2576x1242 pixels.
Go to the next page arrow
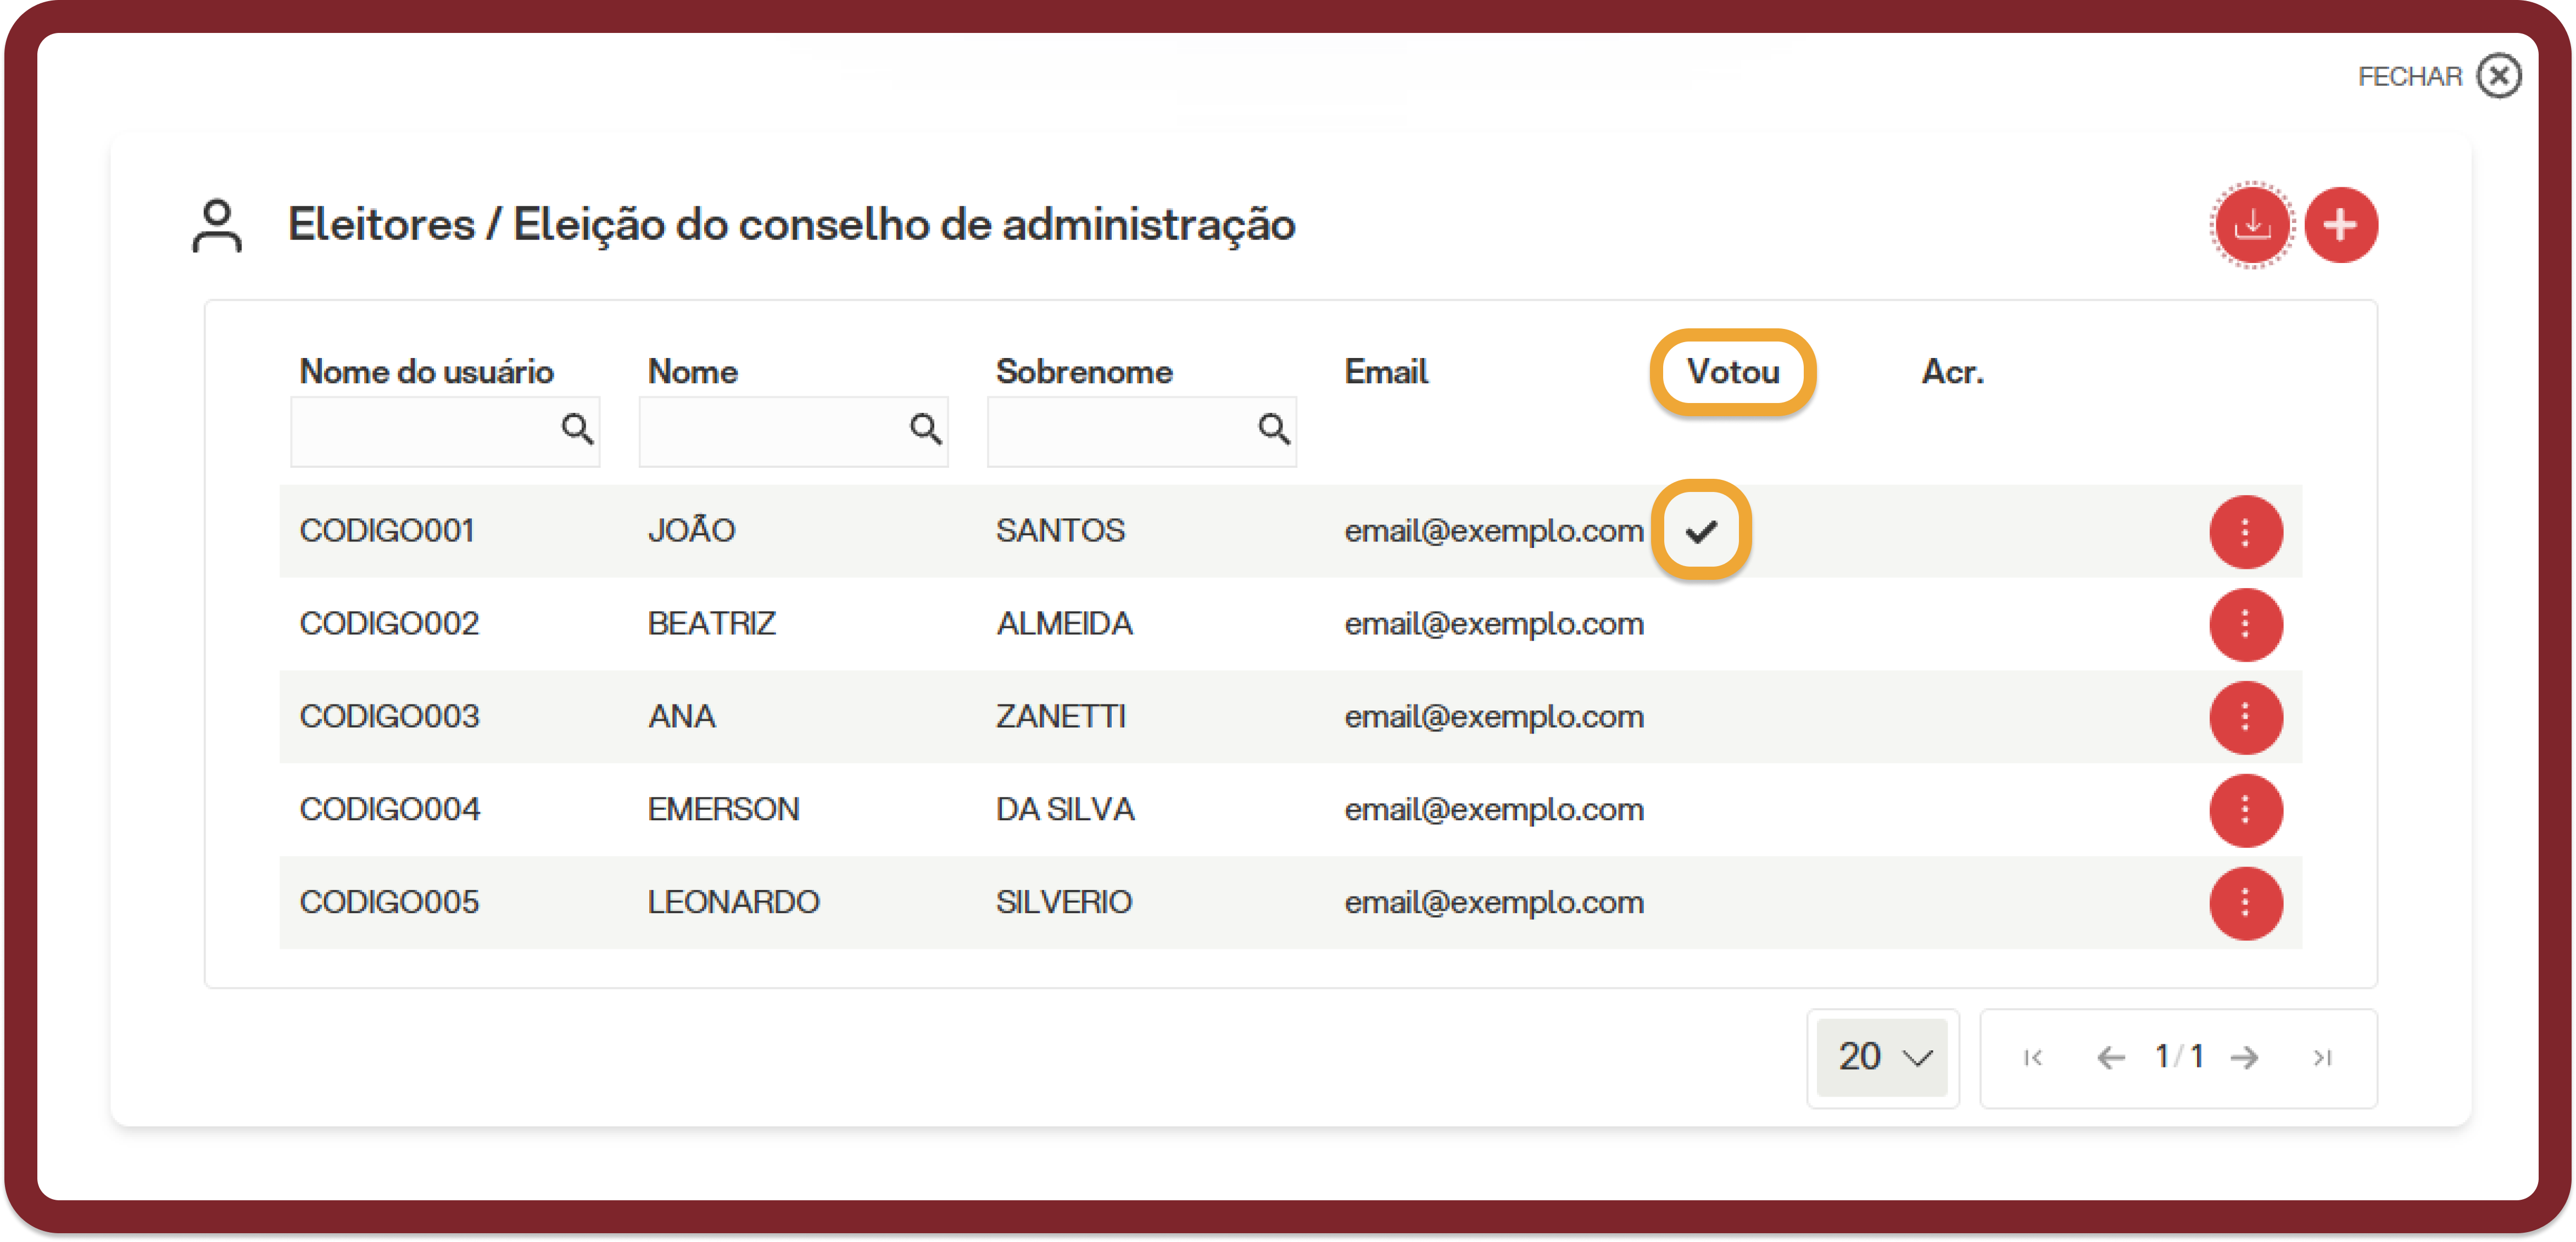[2245, 1057]
